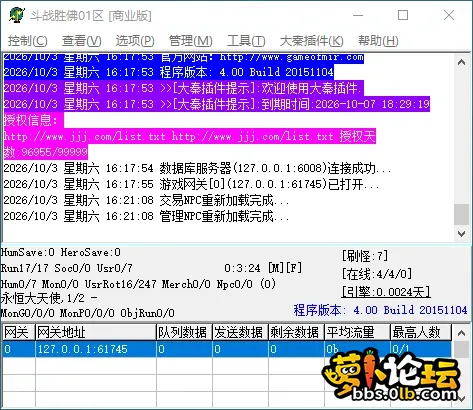Maximize the 斗战胜佛01区 window
Screen dimensions: 473x410
coord(403,15)
